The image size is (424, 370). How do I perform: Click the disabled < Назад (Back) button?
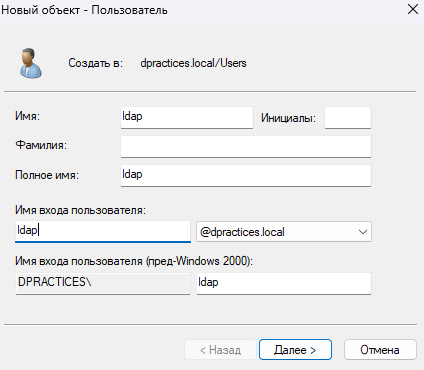(220, 350)
